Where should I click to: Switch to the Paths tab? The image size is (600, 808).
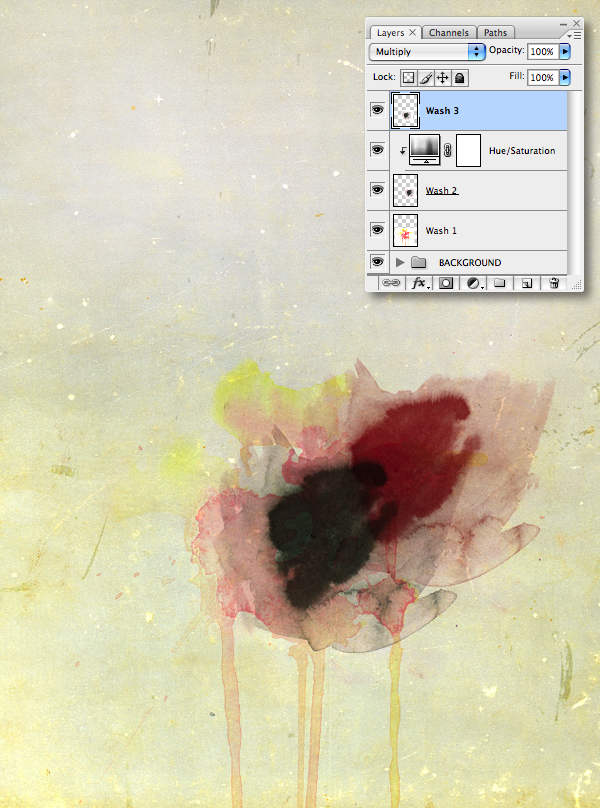(495, 32)
